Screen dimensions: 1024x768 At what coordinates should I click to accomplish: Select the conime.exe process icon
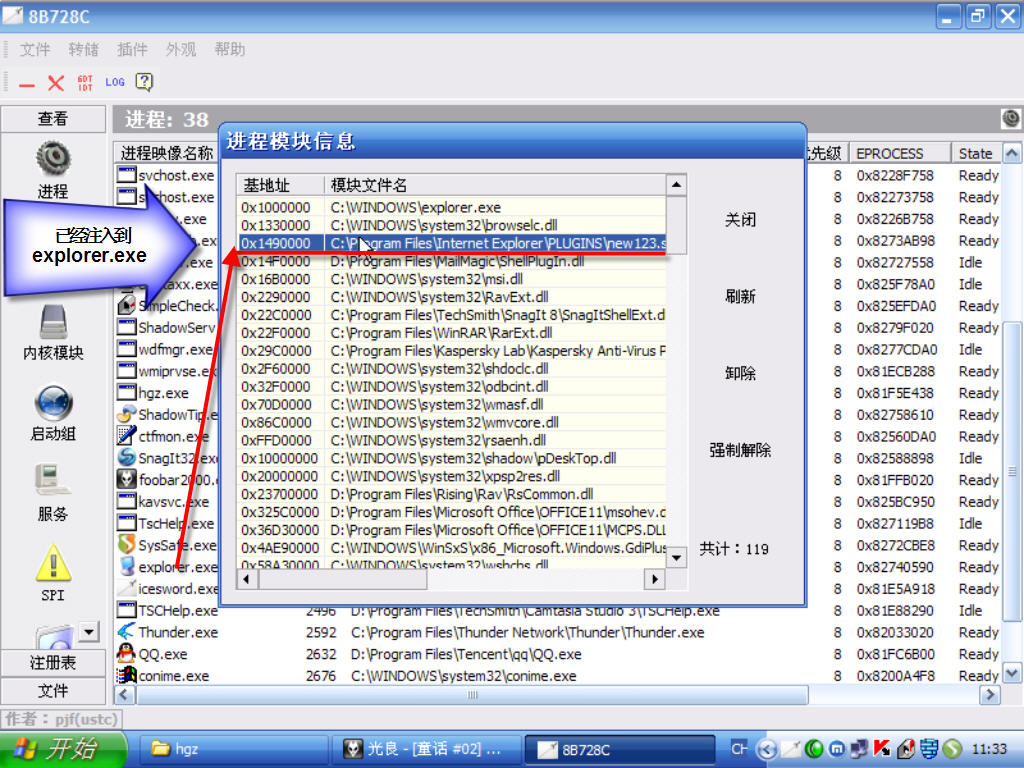click(126, 675)
